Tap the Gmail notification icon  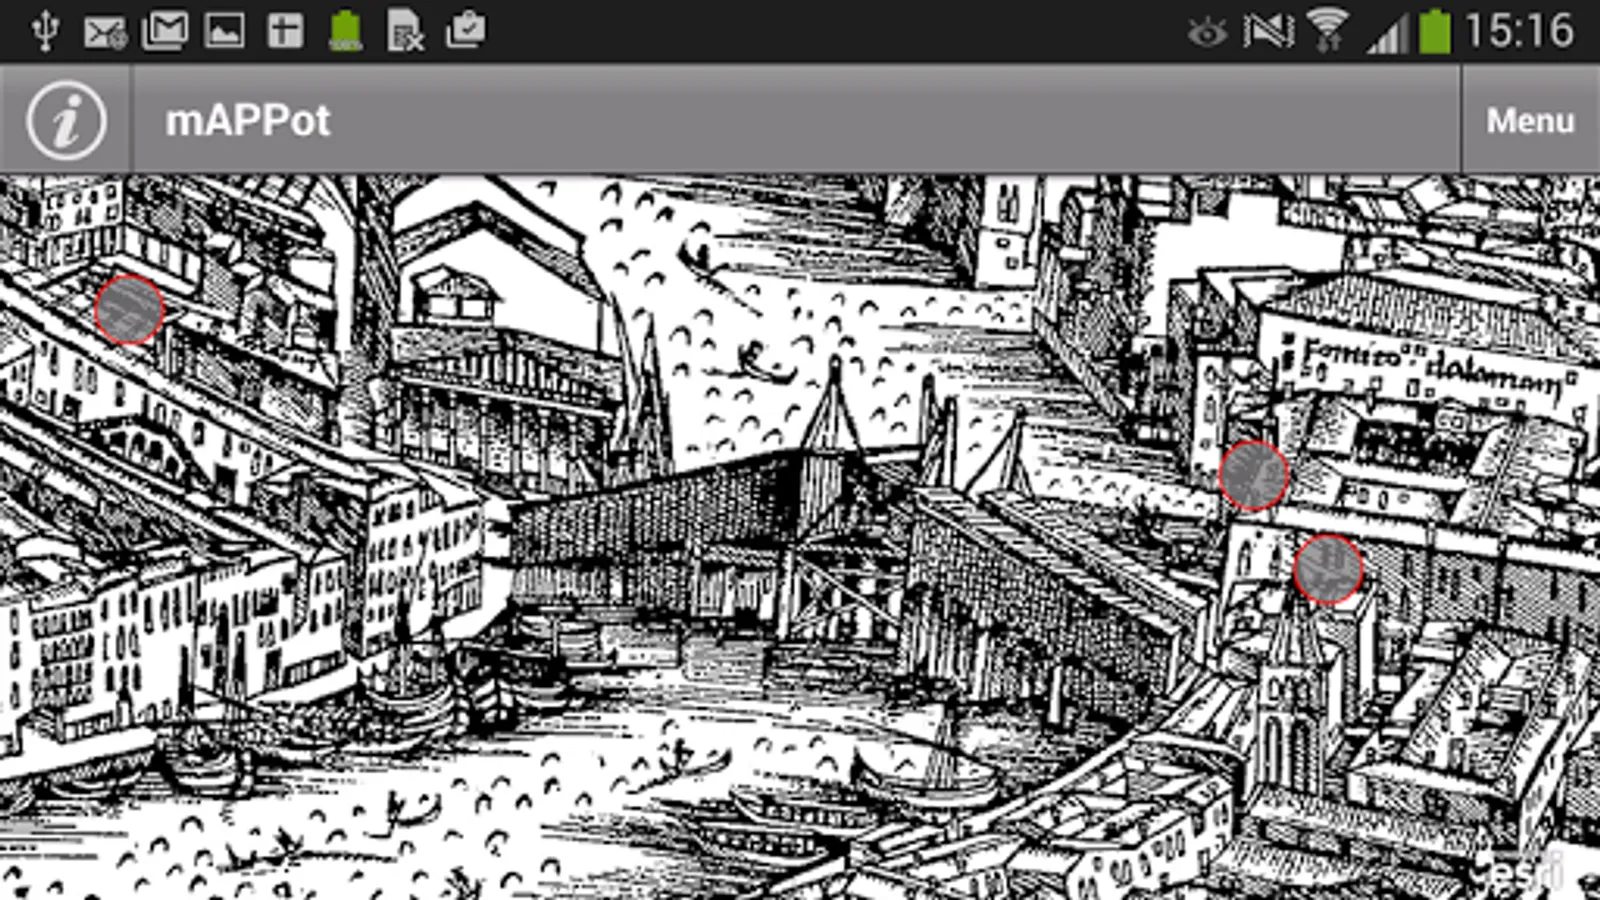coord(165,30)
